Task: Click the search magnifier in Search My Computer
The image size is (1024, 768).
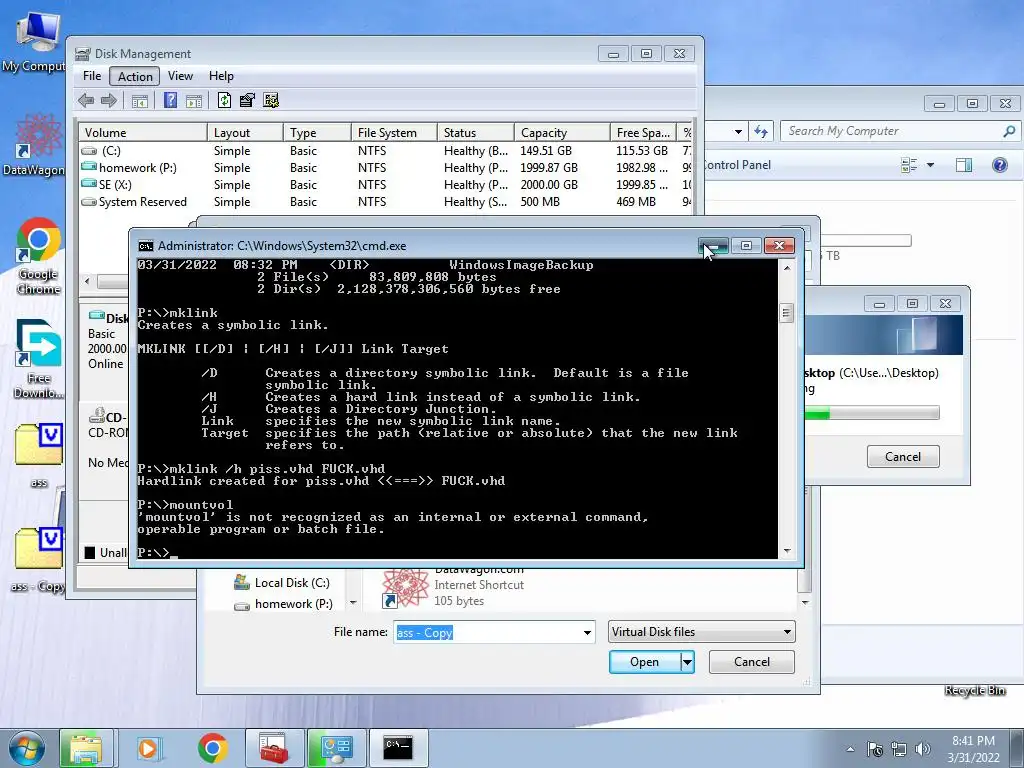Action: pyautogui.click(x=1009, y=131)
